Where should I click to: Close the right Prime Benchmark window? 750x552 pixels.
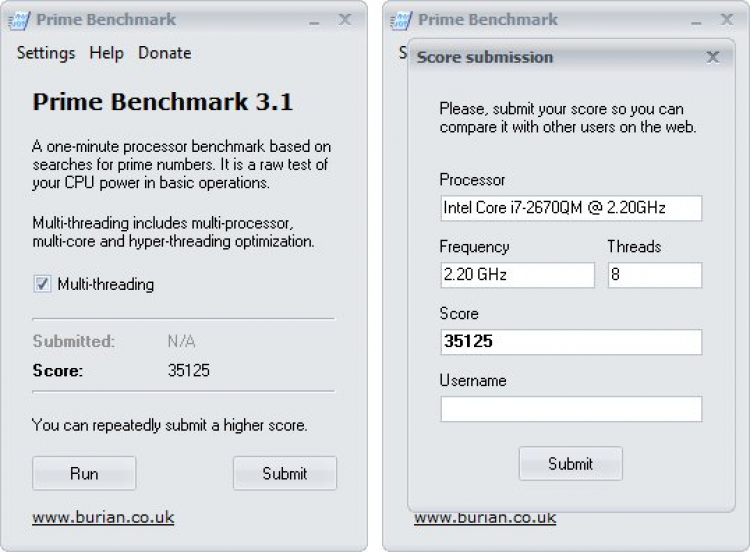click(x=727, y=19)
